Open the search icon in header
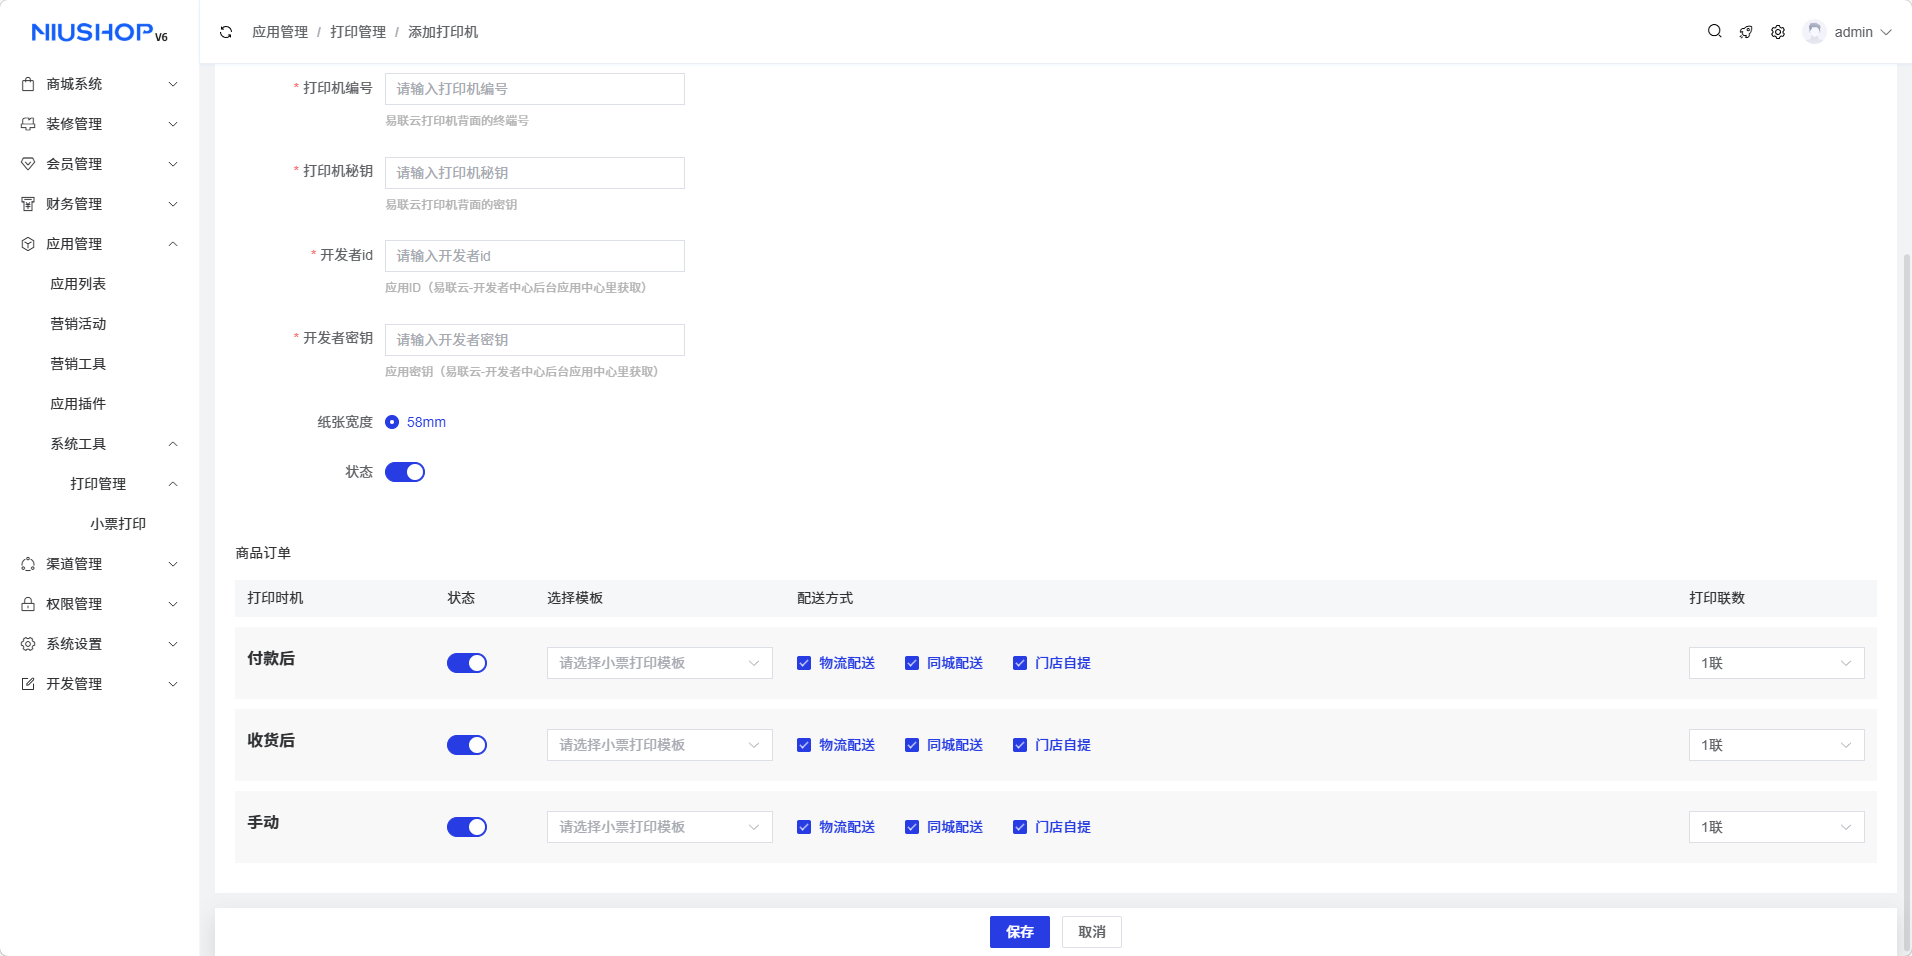This screenshot has width=1912, height=956. pyautogui.click(x=1714, y=31)
